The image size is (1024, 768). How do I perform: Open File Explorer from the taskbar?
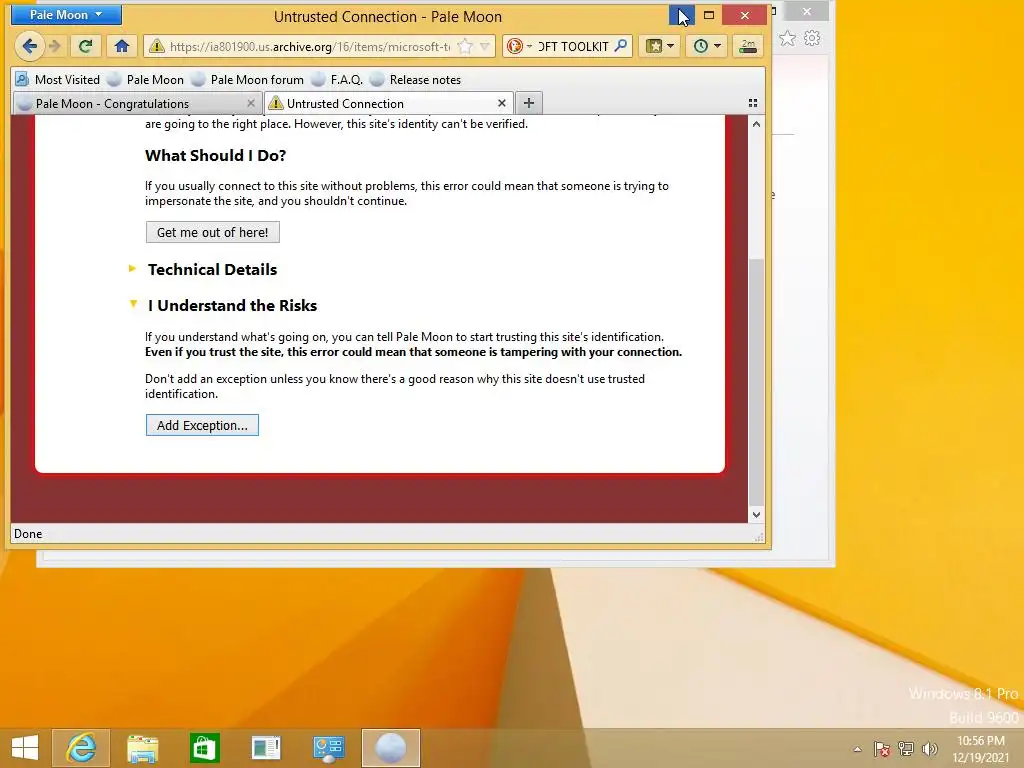(x=142, y=748)
